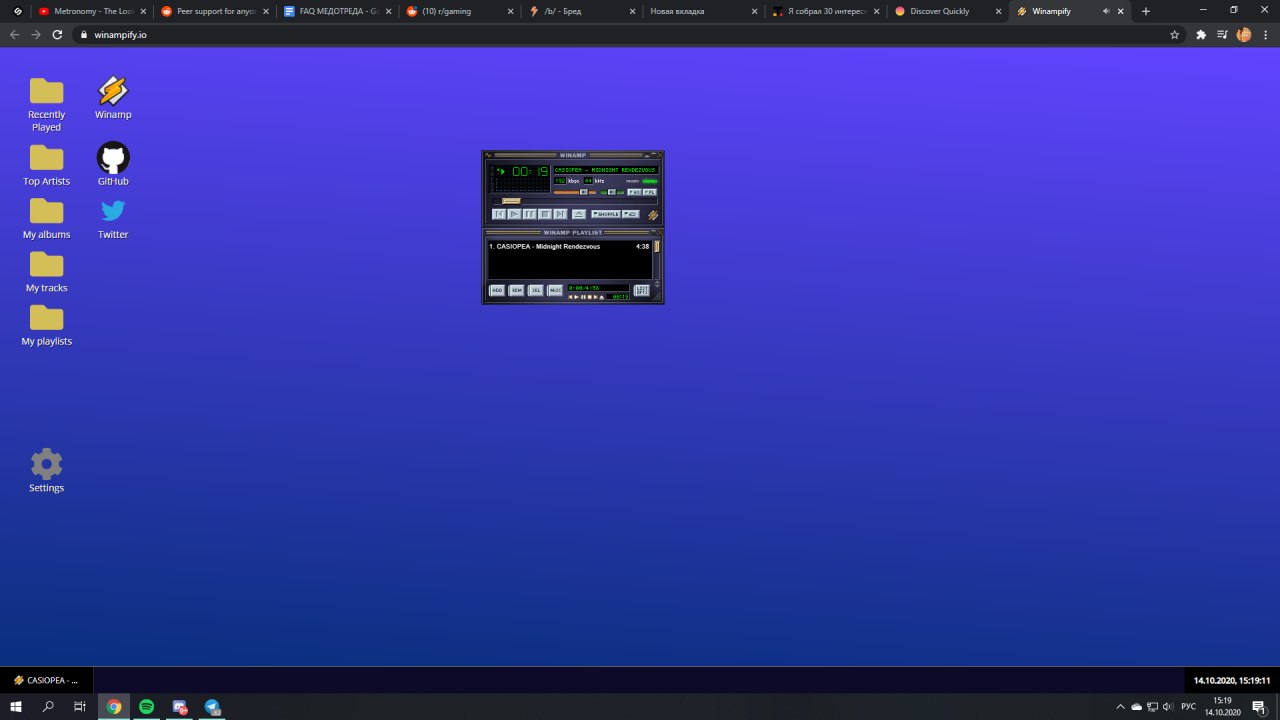Image resolution: width=1280 pixels, height=720 pixels.
Task: Toggle Repeat in Winamp
Action: click(631, 214)
